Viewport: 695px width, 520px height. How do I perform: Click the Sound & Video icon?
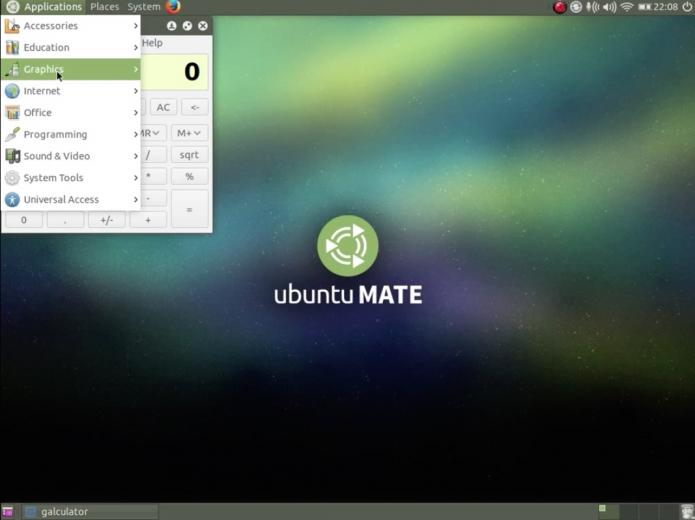click(x=12, y=156)
